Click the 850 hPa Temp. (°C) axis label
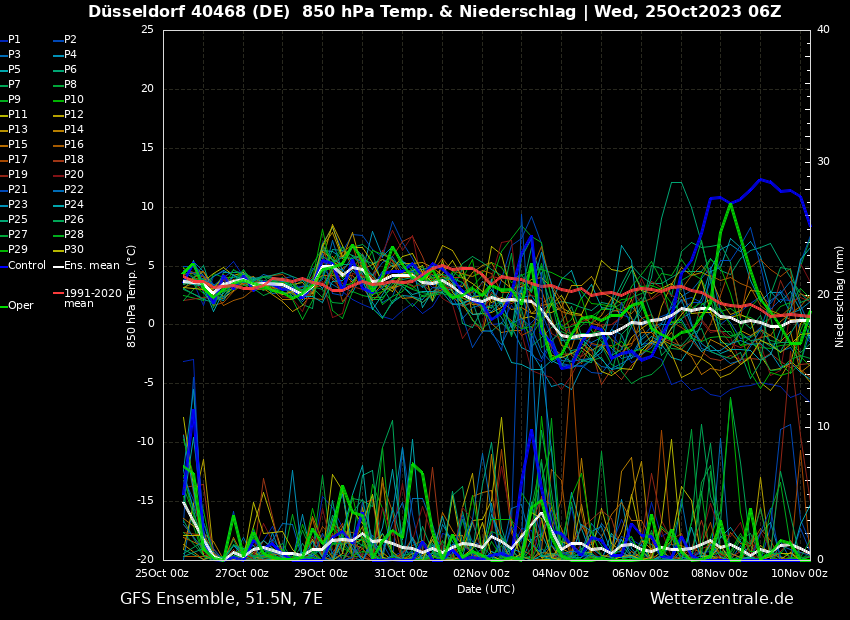This screenshot has width=850, height=620. [x=132, y=295]
